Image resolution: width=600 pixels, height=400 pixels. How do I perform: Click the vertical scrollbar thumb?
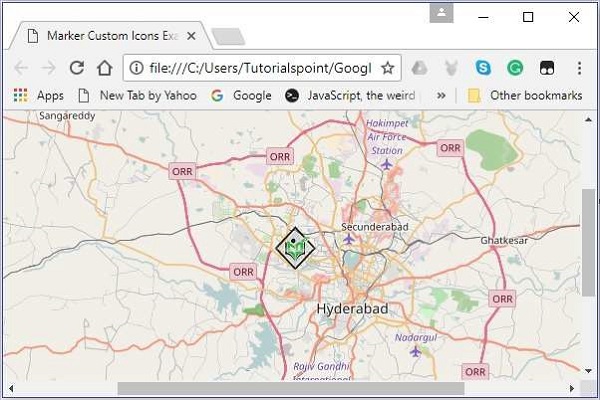point(589,240)
